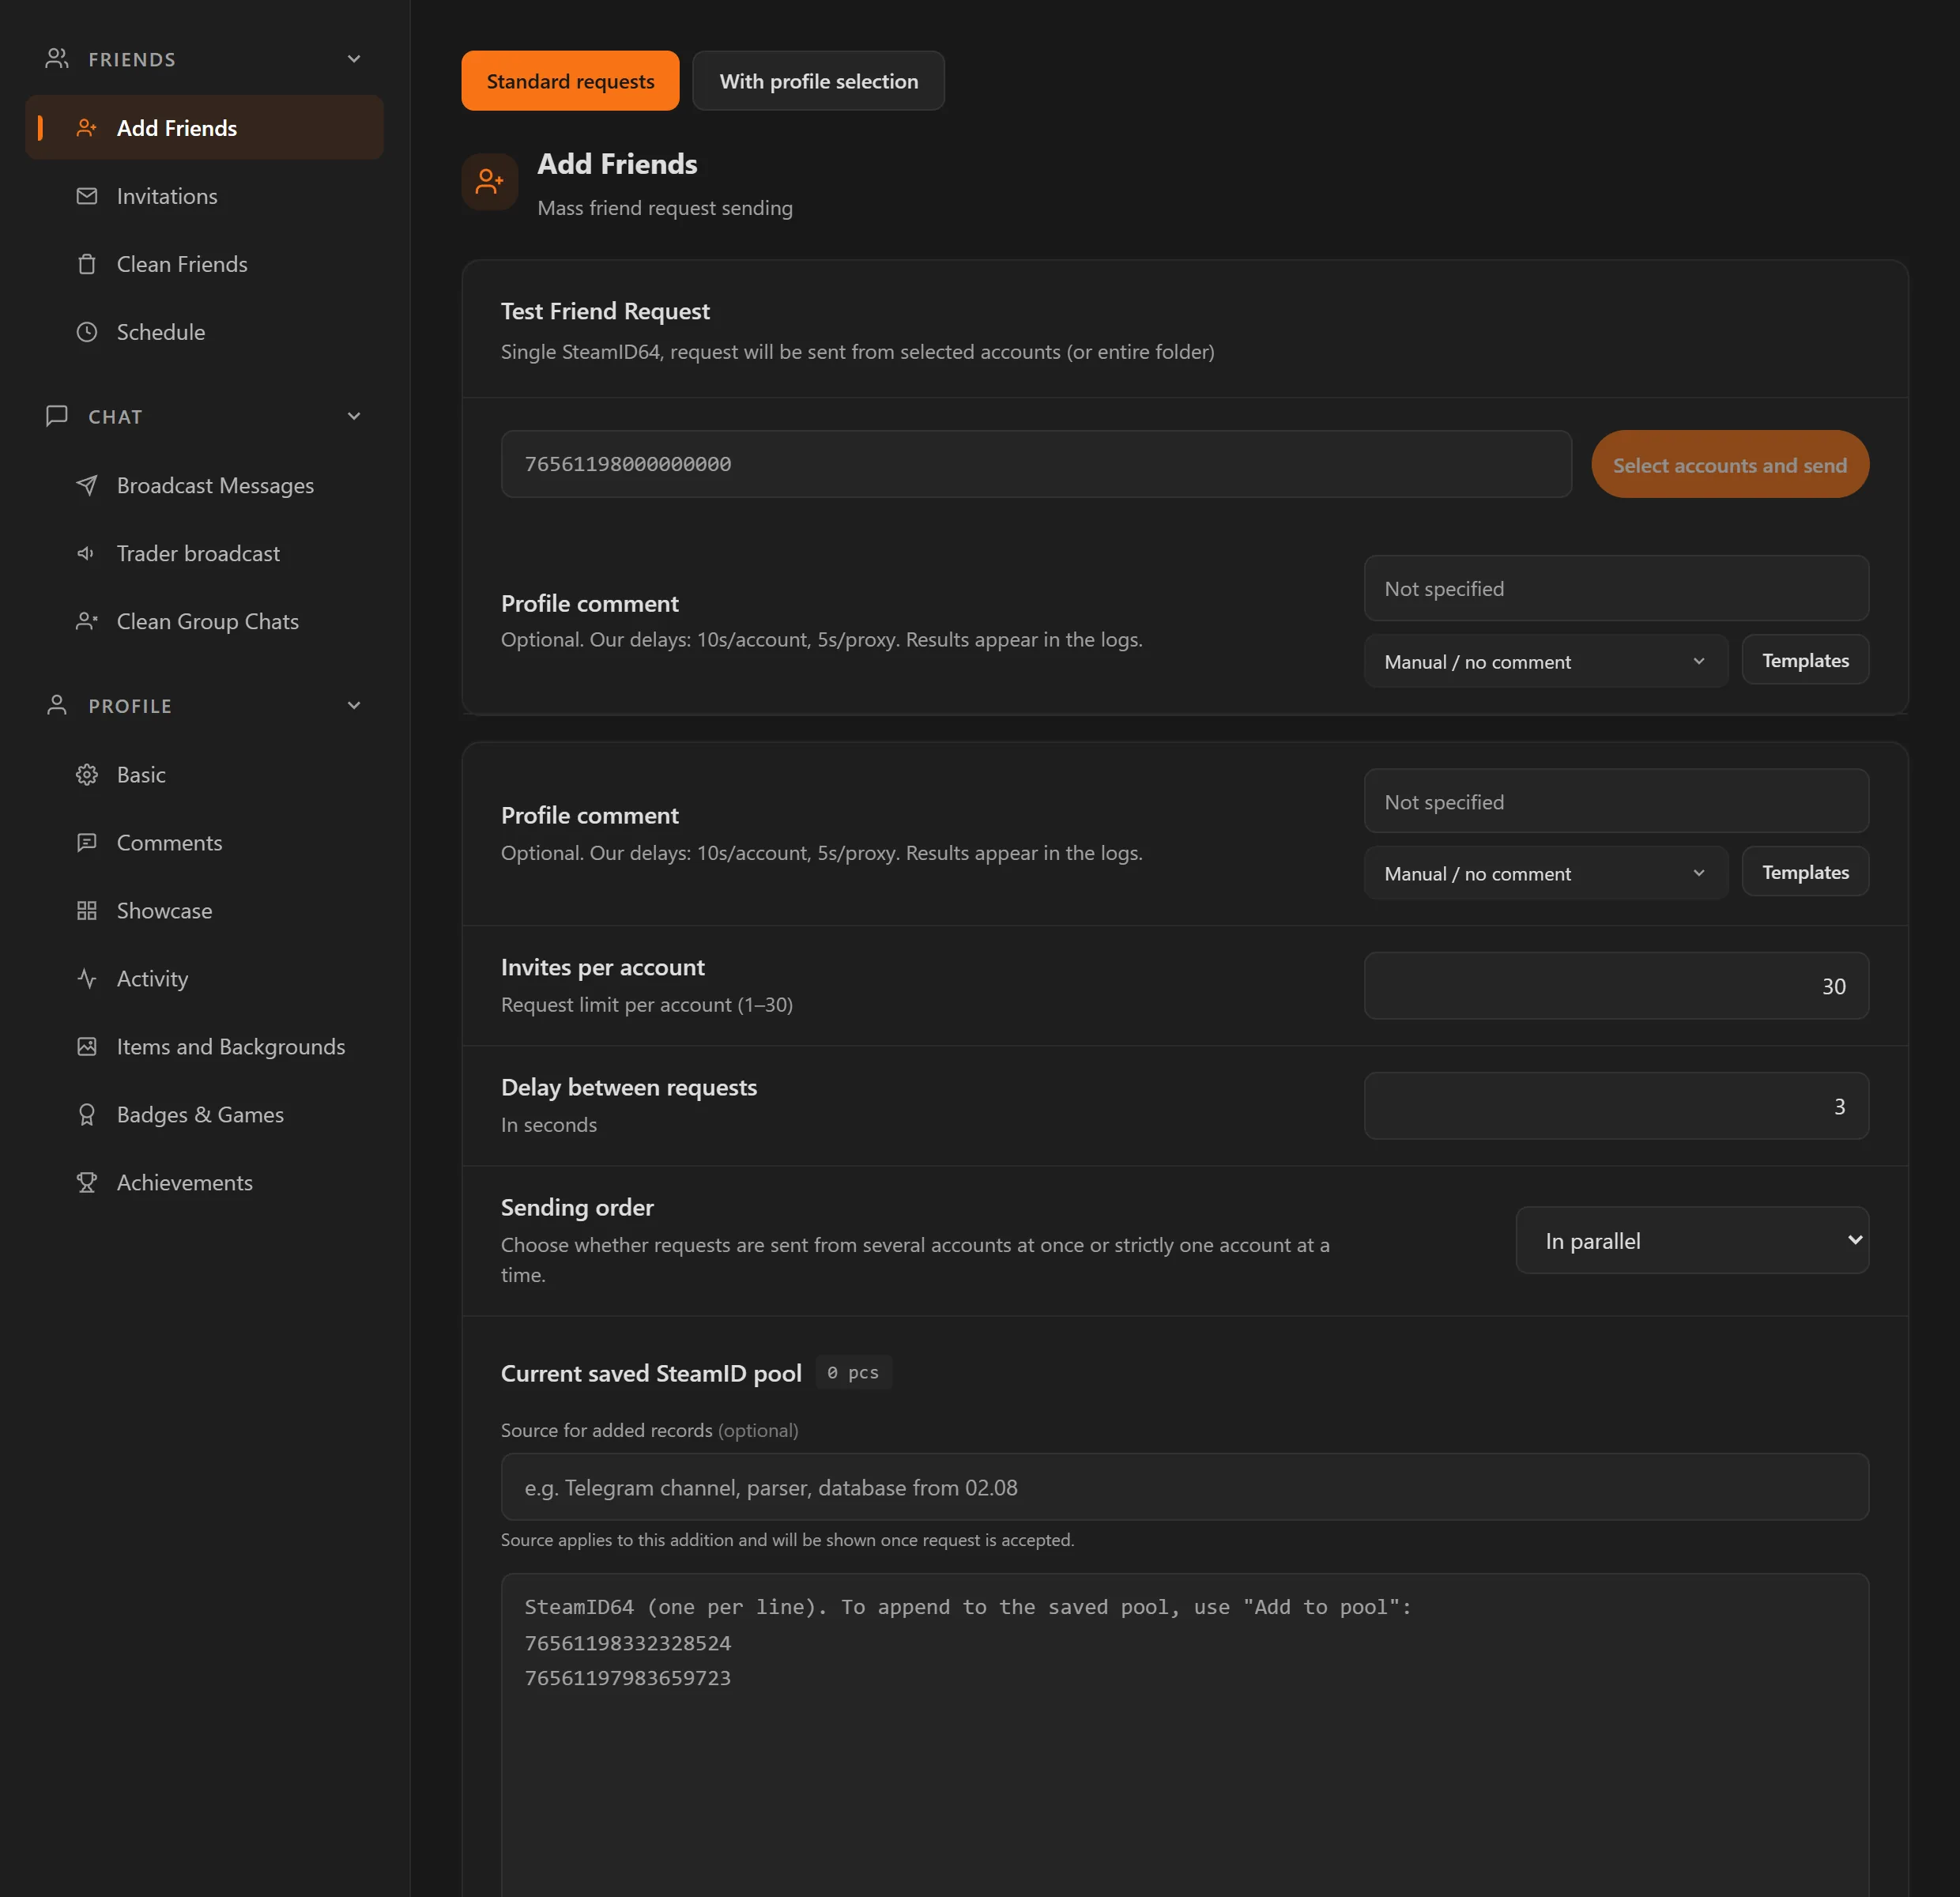
Task: Click the Items and Backgrounds image icon
Action: [87, 1046]
